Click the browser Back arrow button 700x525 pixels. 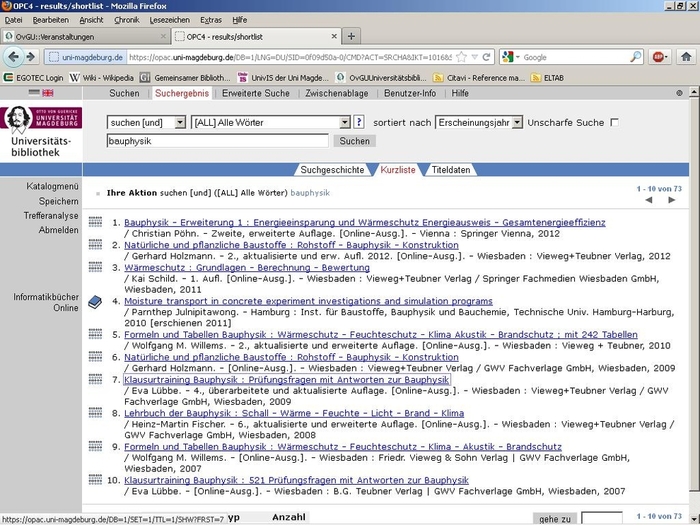(x=13, y=57)
